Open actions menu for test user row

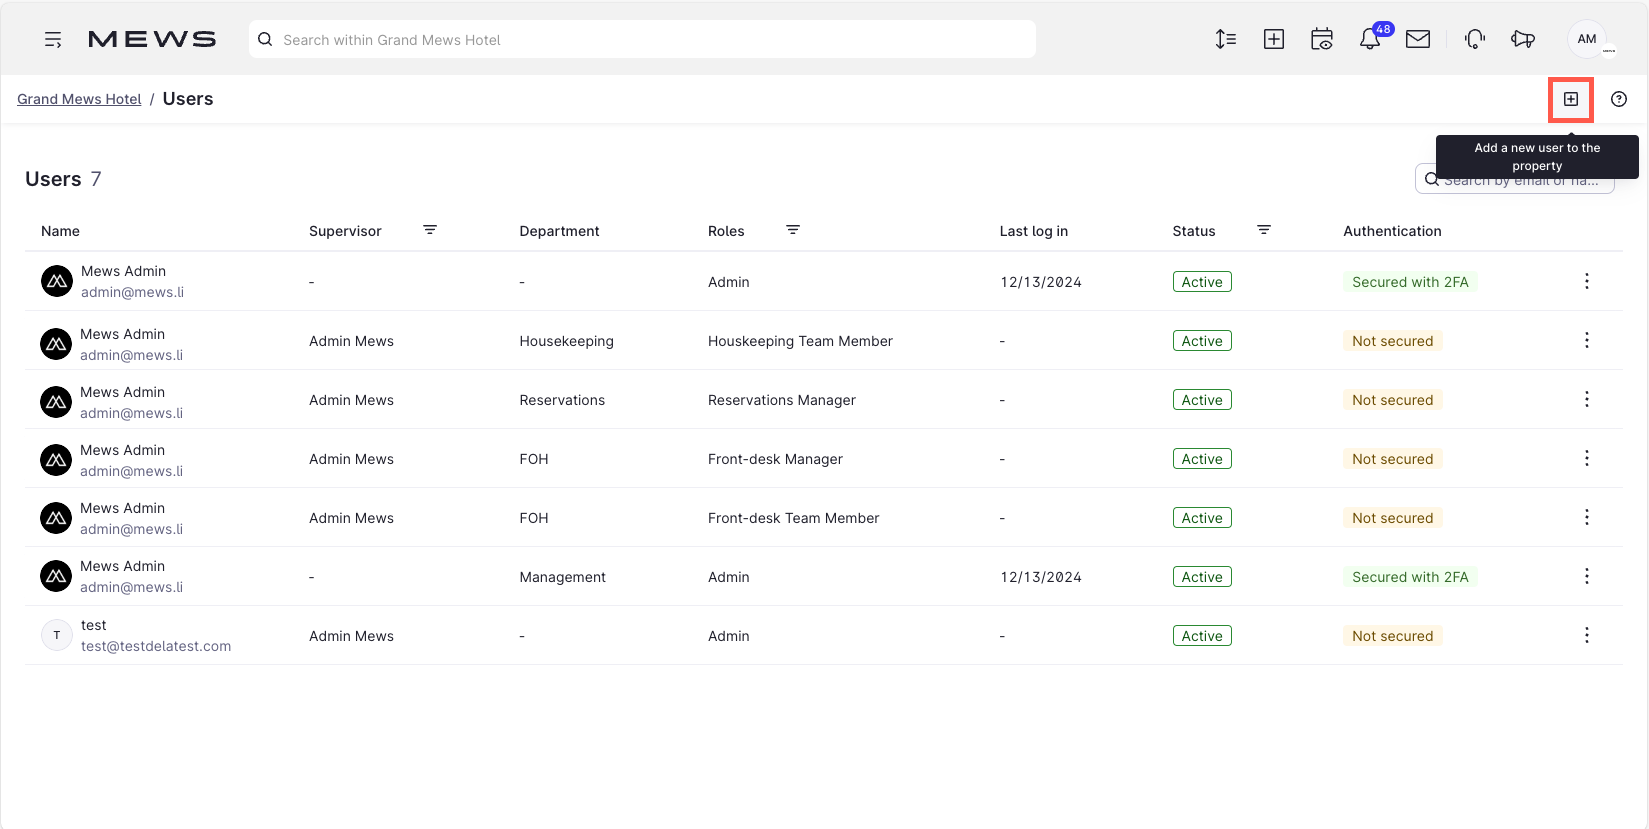click(1586, 635)
